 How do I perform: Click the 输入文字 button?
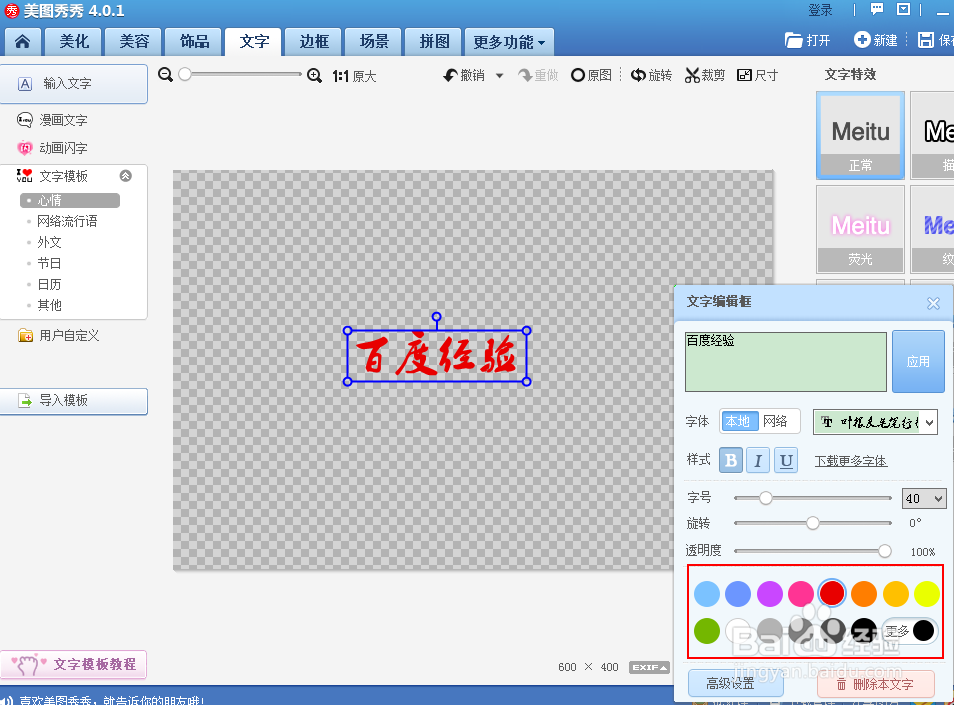click(x=74, y=84)
